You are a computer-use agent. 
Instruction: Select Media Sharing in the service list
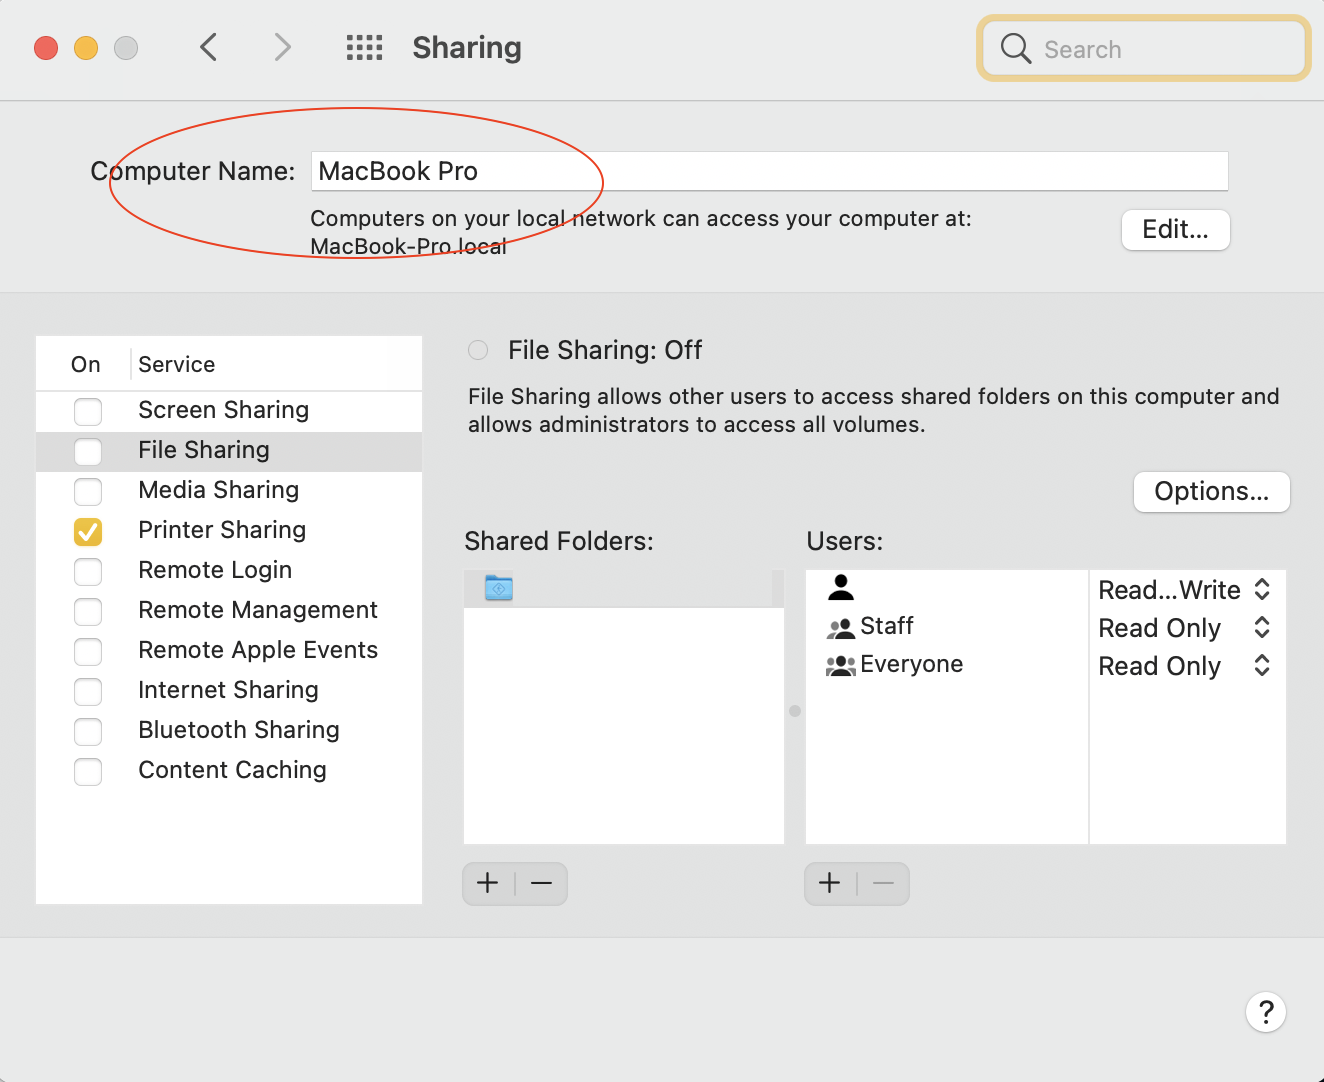(x=218, y=490)
